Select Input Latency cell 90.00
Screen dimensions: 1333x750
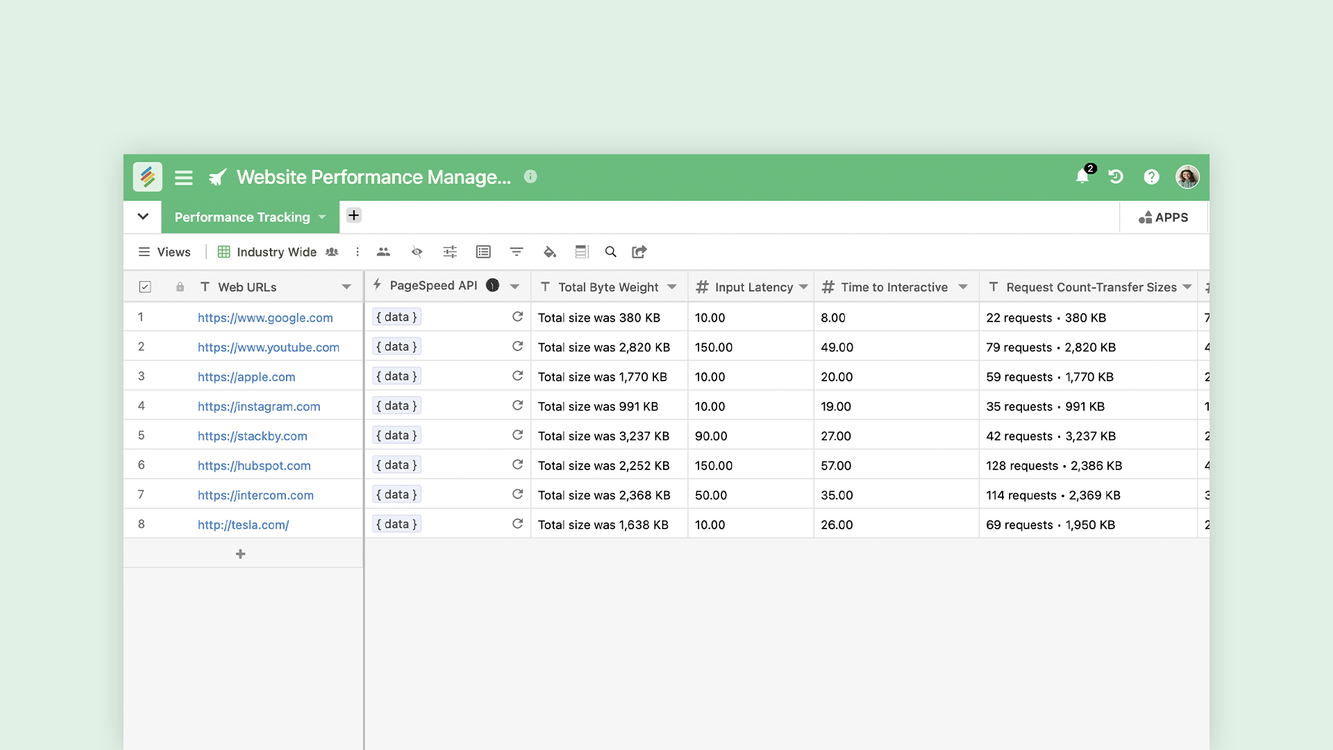click(751, 436)
